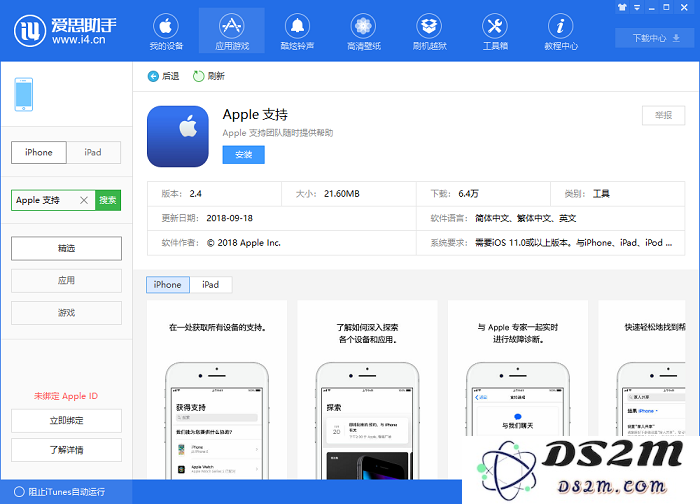Viewport: 700px width, 504px height.
Task: Click the category value 工具
Action: 601,194
